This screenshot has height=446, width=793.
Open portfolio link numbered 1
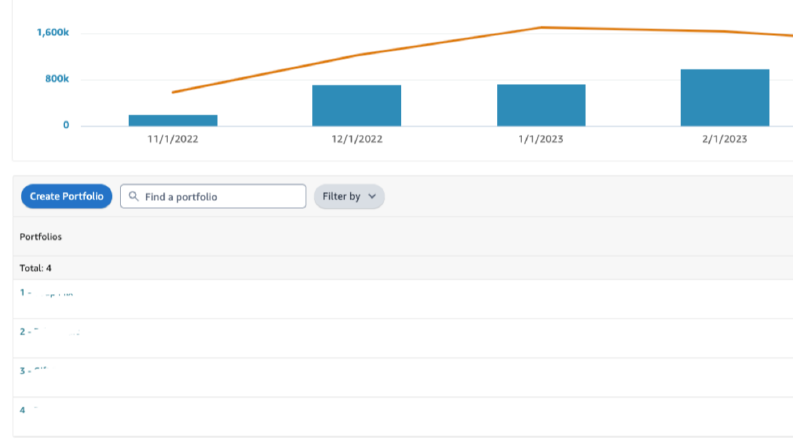point(47,293)
